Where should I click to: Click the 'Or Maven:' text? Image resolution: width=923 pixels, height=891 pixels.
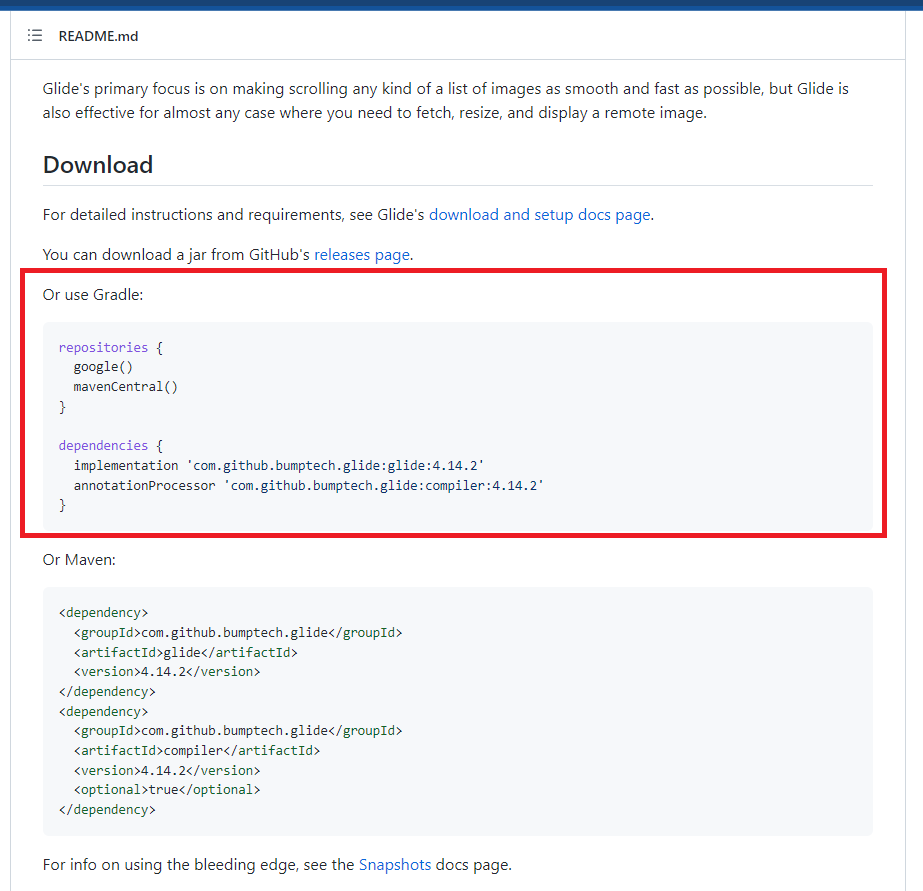tap(79, 560)
